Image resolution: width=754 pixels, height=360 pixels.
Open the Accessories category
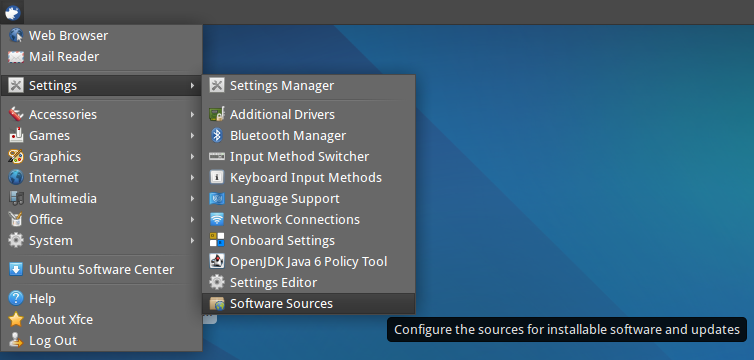click(x=101, y=114)
